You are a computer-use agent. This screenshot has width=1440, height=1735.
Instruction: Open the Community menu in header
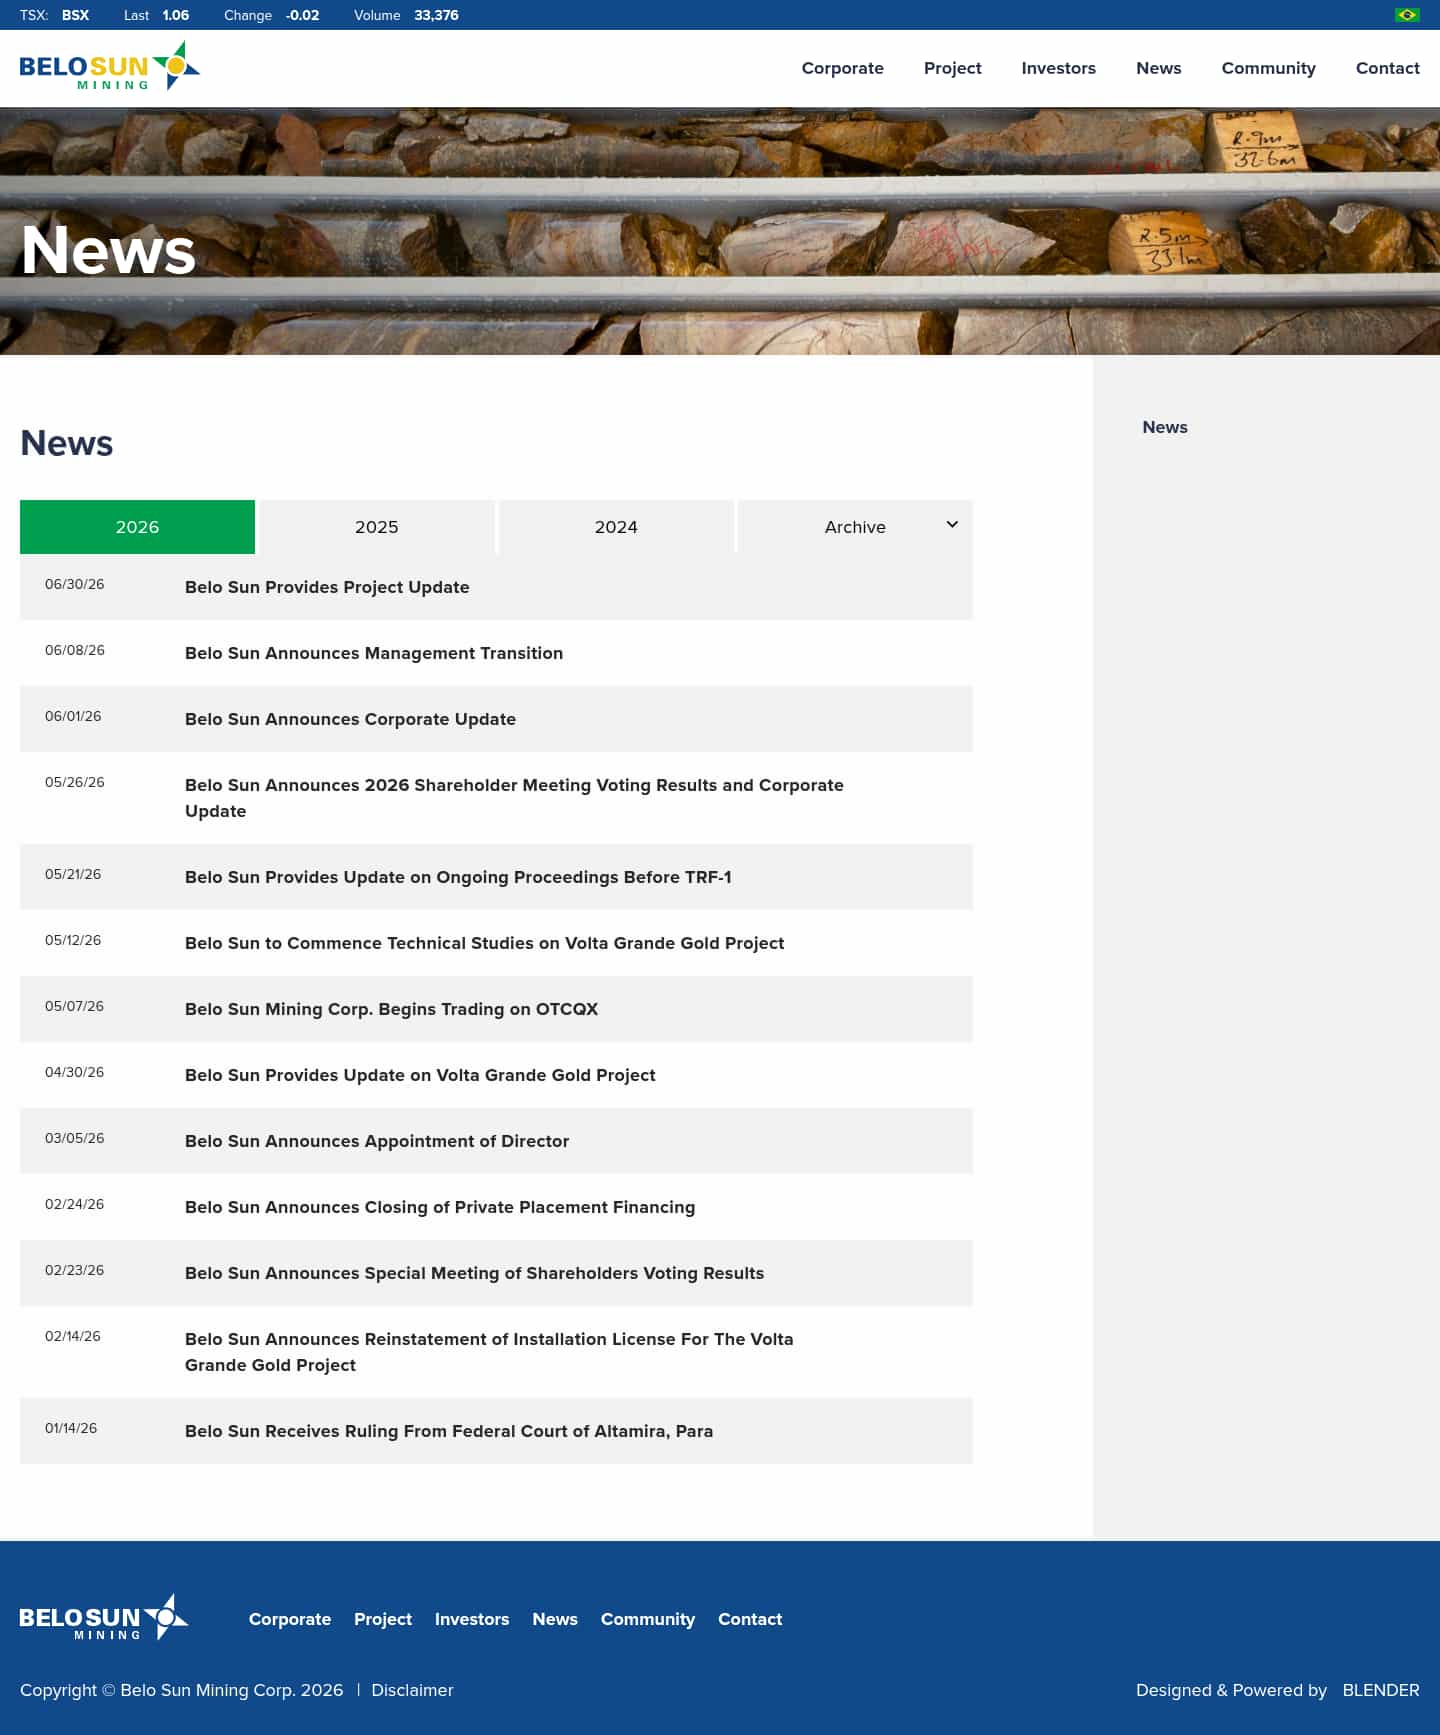pyautogui.click(x=1269, y=68)
